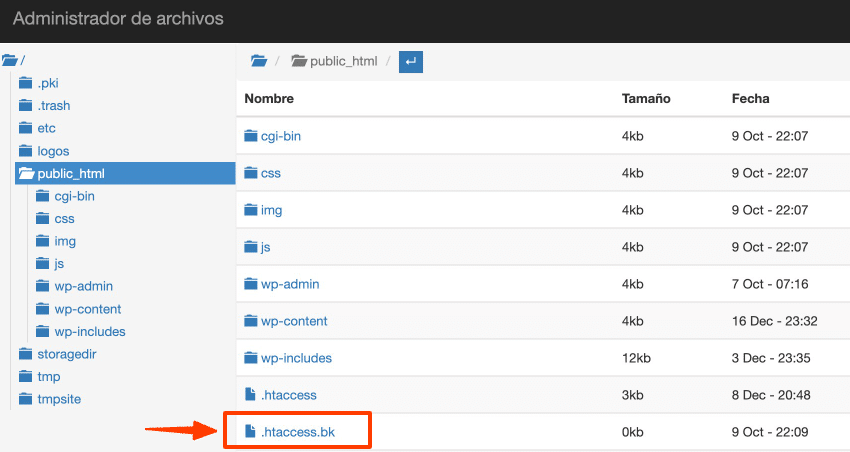
Task: Click the root folder icon in breadcrumb
Action: coord(259,61)
